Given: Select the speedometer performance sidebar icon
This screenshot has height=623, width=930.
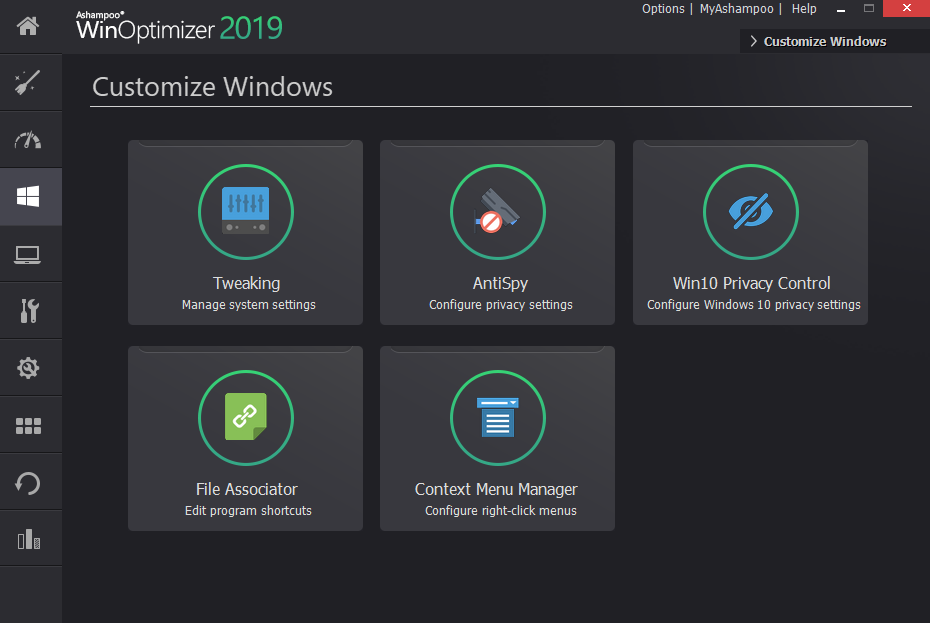Looking at the screenshot, I should pos(28,140).
